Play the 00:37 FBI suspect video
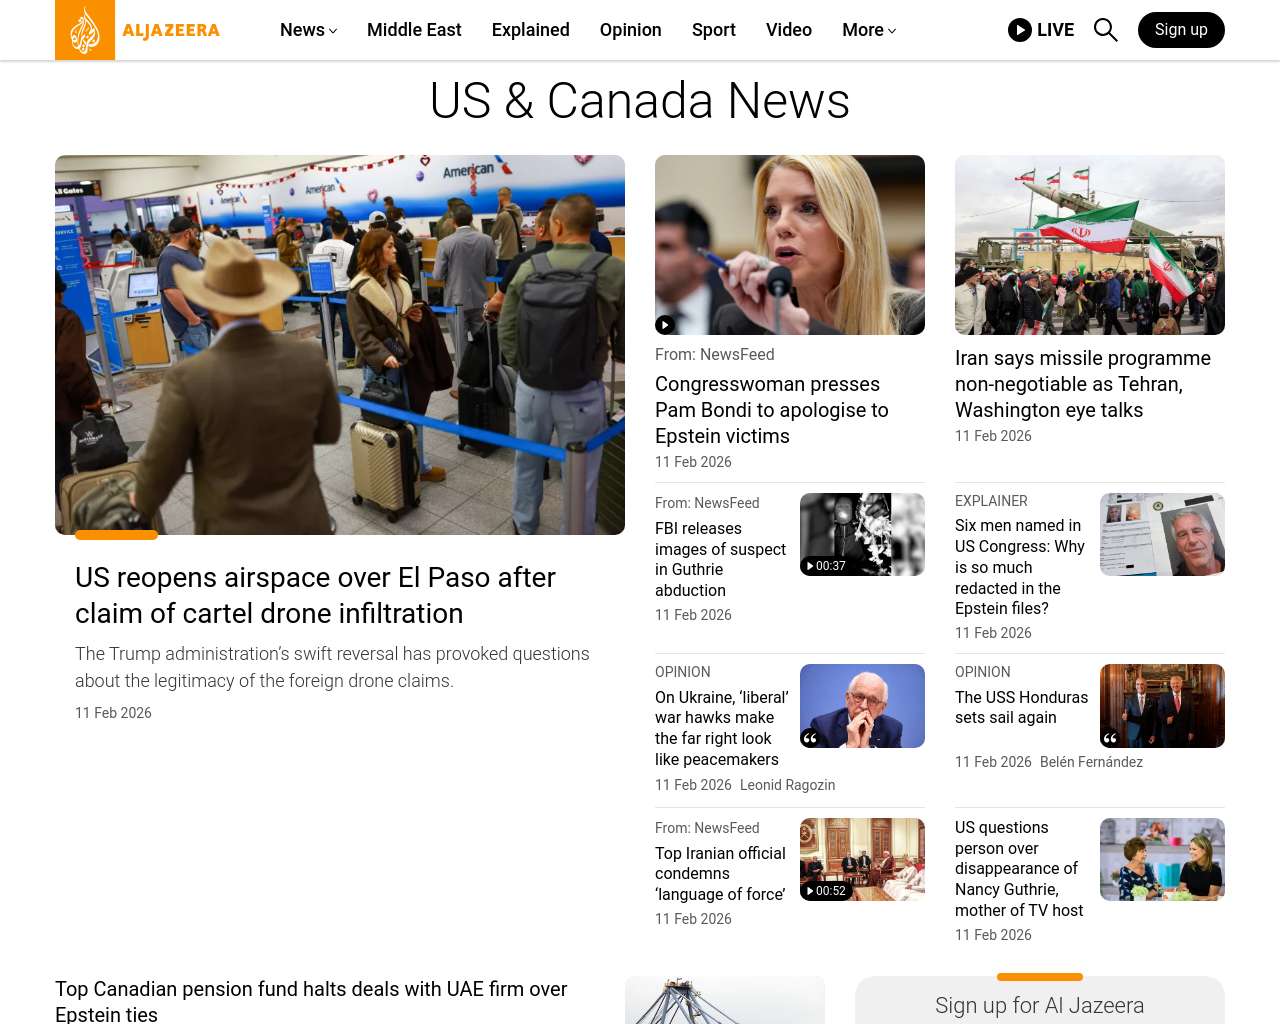 tap(826, 566)
